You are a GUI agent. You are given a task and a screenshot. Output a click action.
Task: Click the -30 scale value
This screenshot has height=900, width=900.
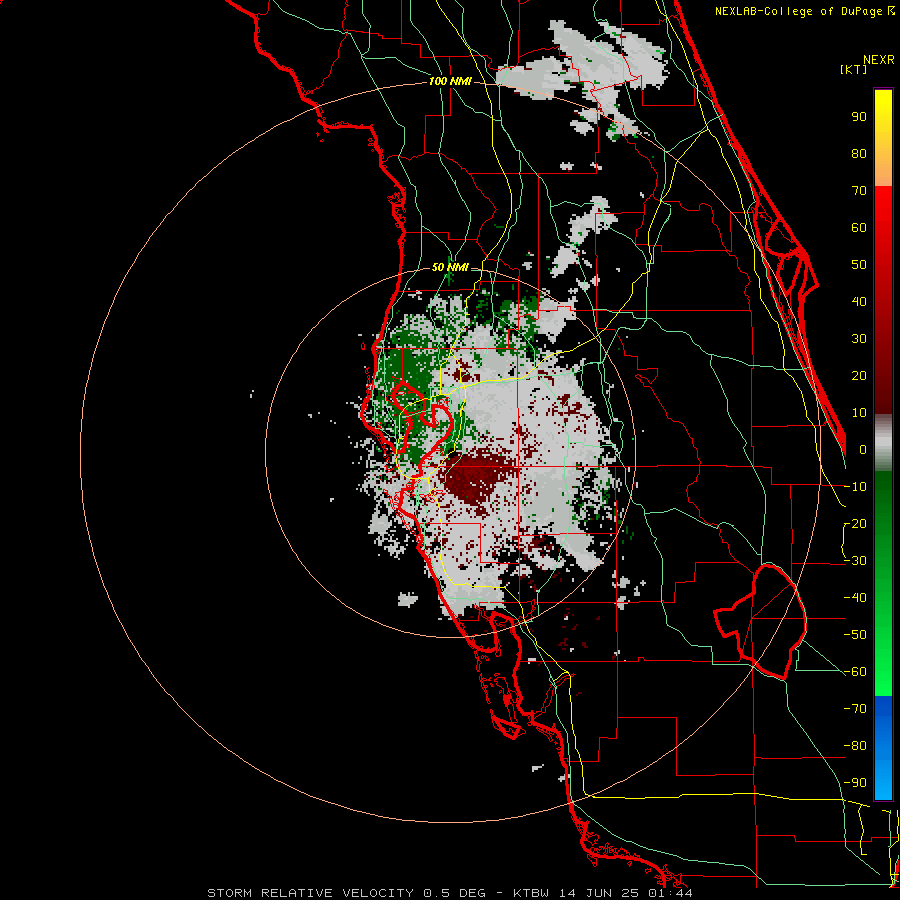point(855,561)
